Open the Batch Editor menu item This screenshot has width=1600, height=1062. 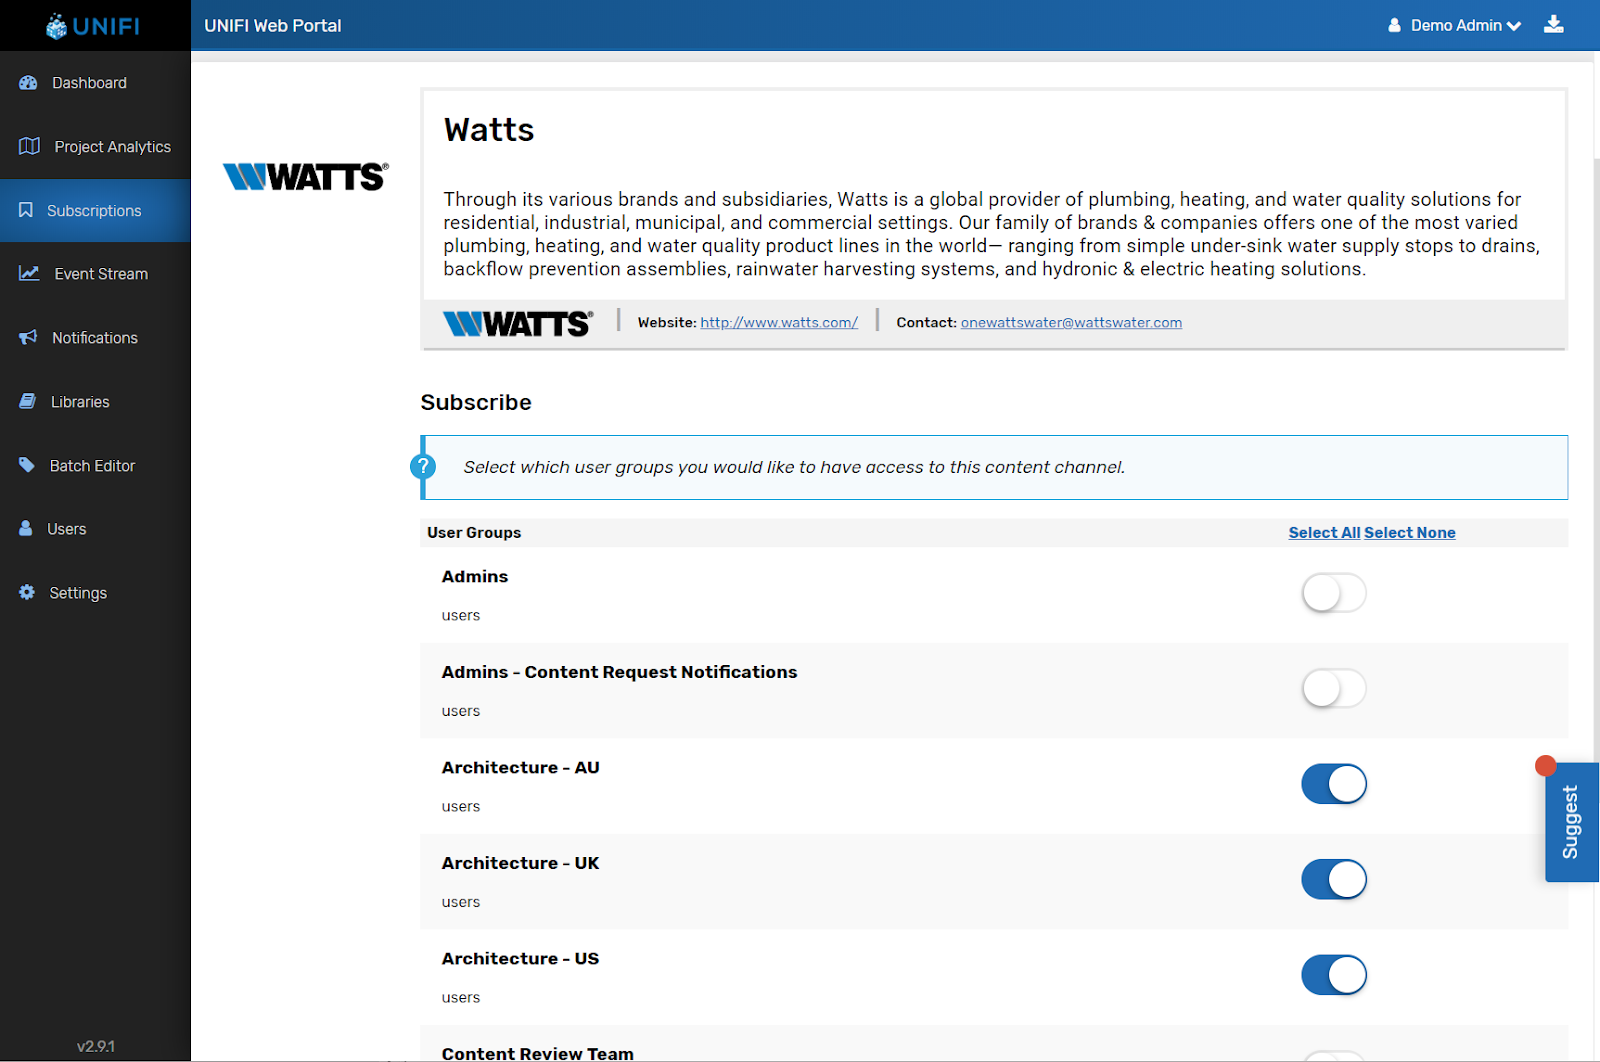(x=95, y=466)
